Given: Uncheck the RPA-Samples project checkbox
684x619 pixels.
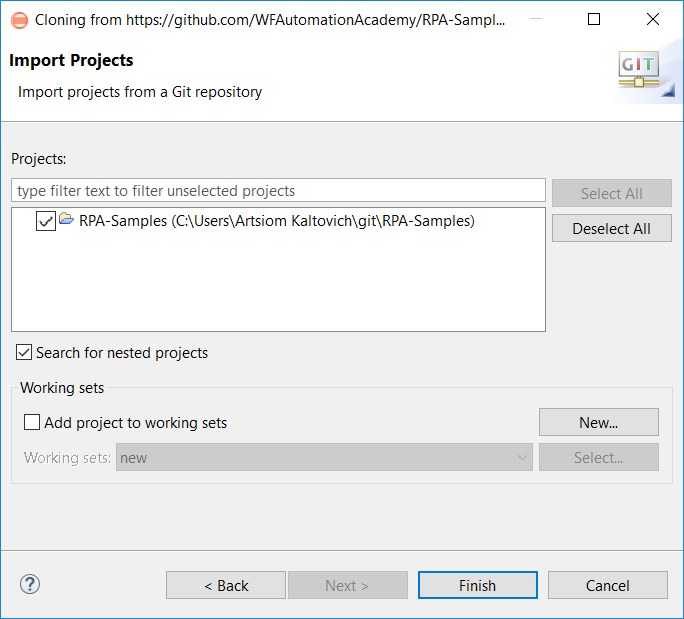Looking at the screenshot, I should click(46, 221).
